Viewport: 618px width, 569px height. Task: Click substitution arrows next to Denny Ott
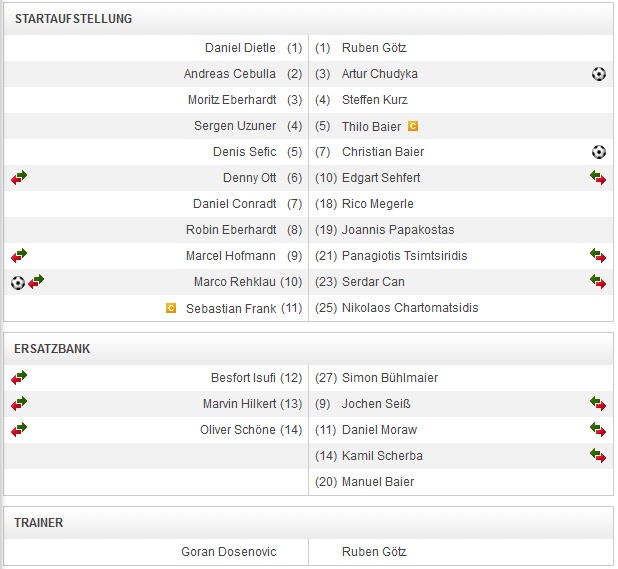pyautogui.click(x=19, y=178)
